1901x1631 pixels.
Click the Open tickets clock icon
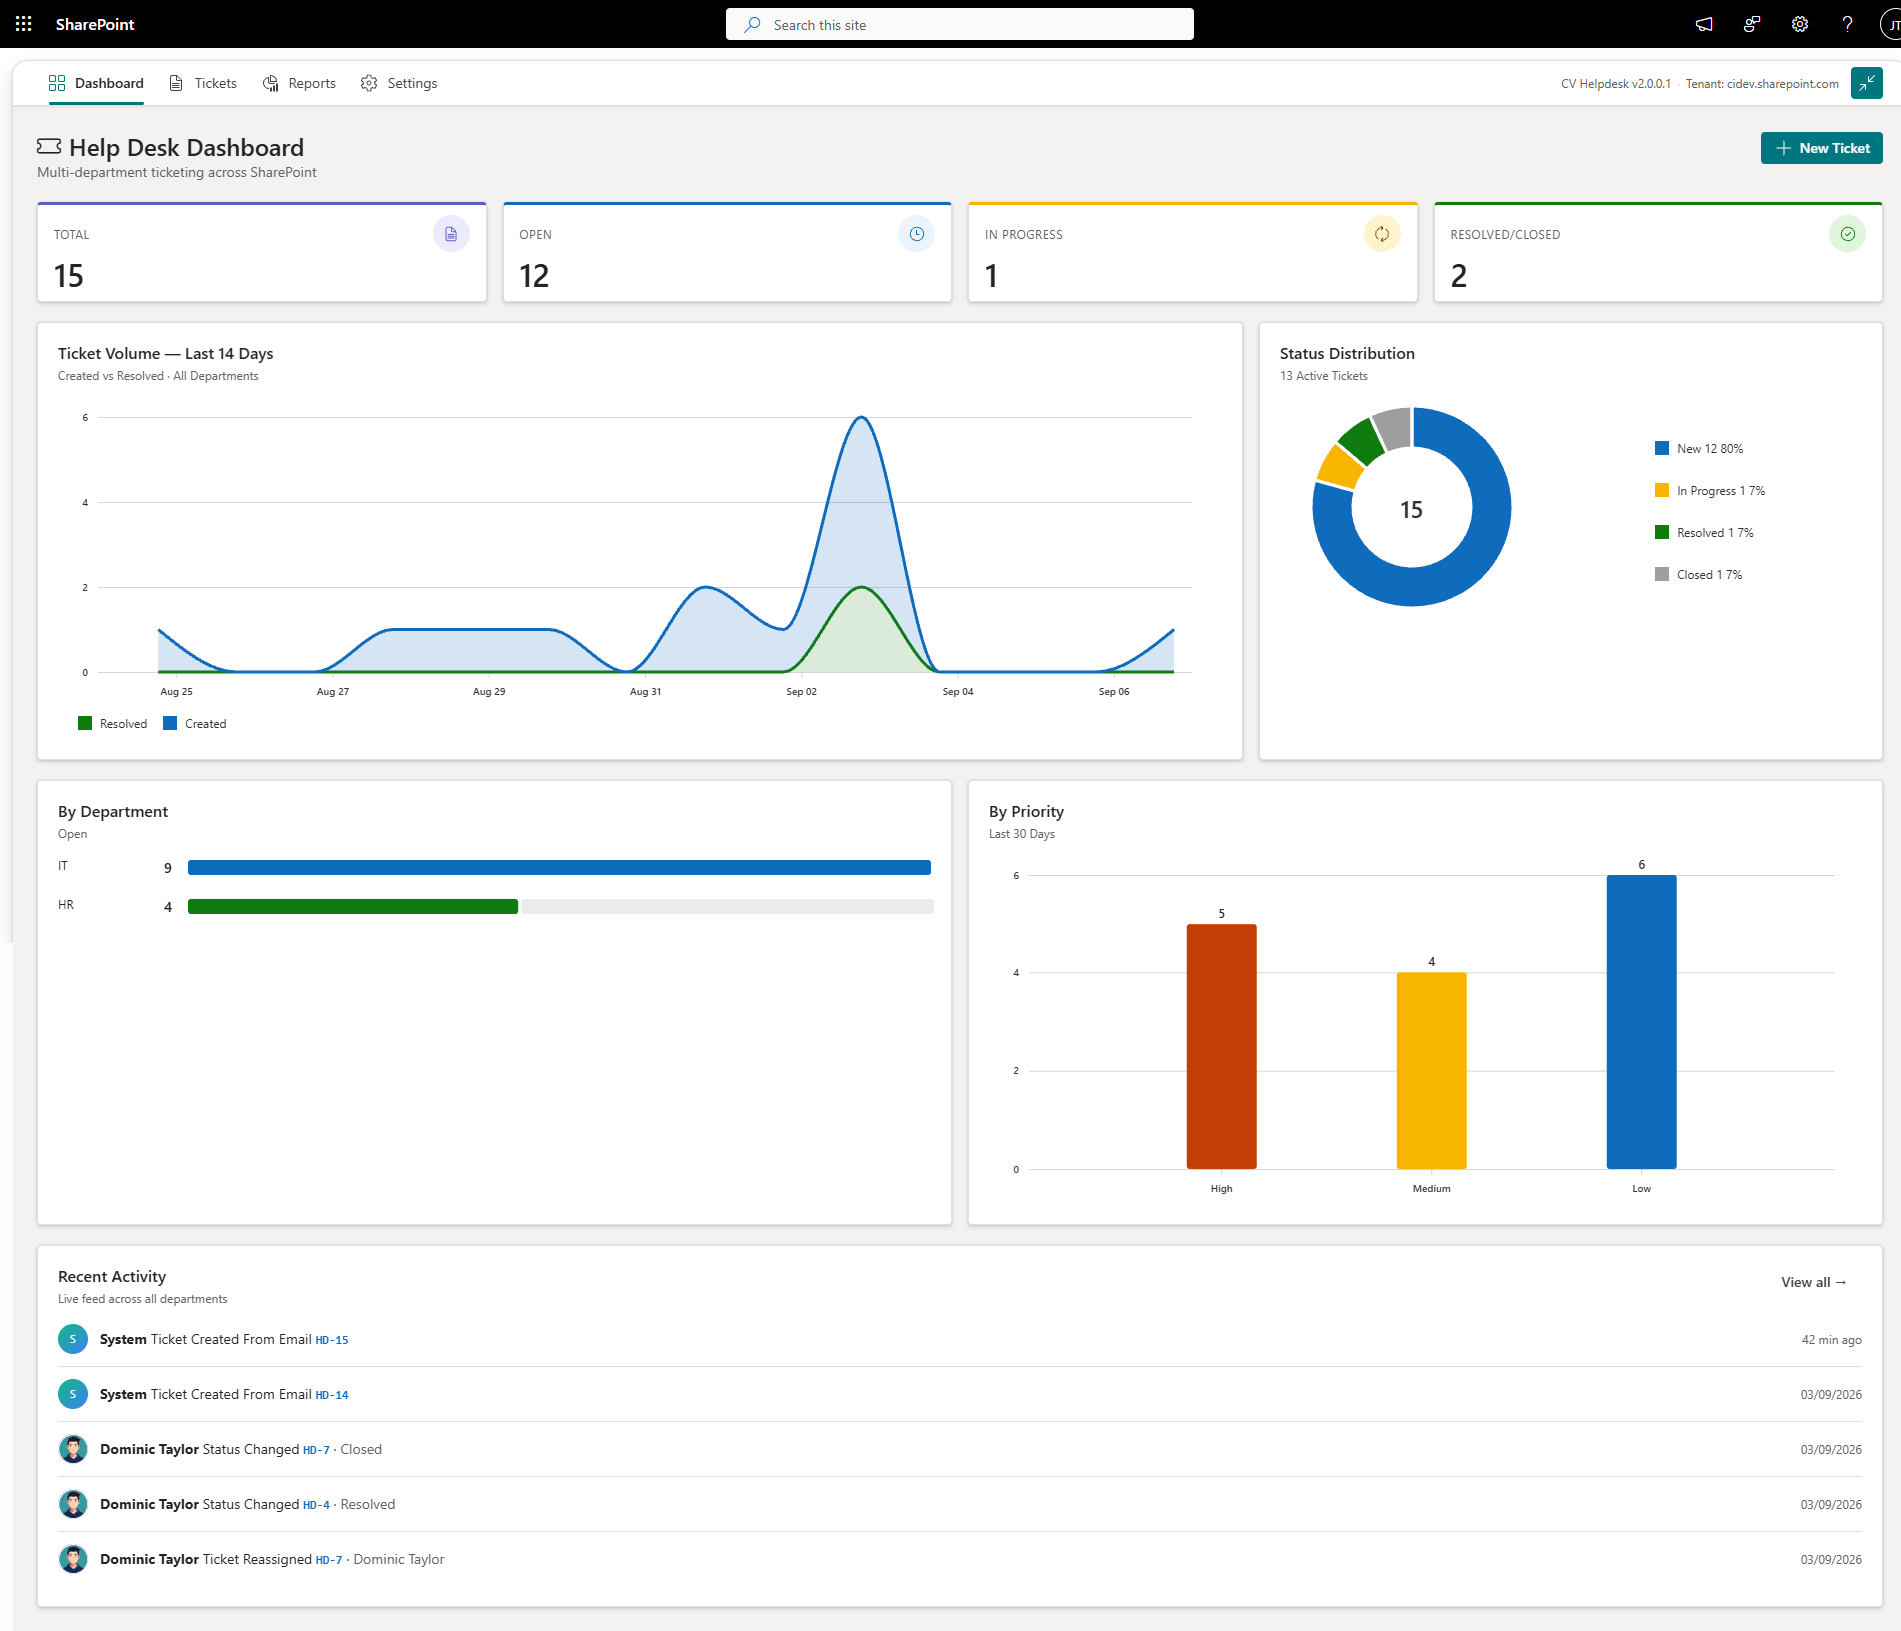pyautogui.click(x=917, y=234)
